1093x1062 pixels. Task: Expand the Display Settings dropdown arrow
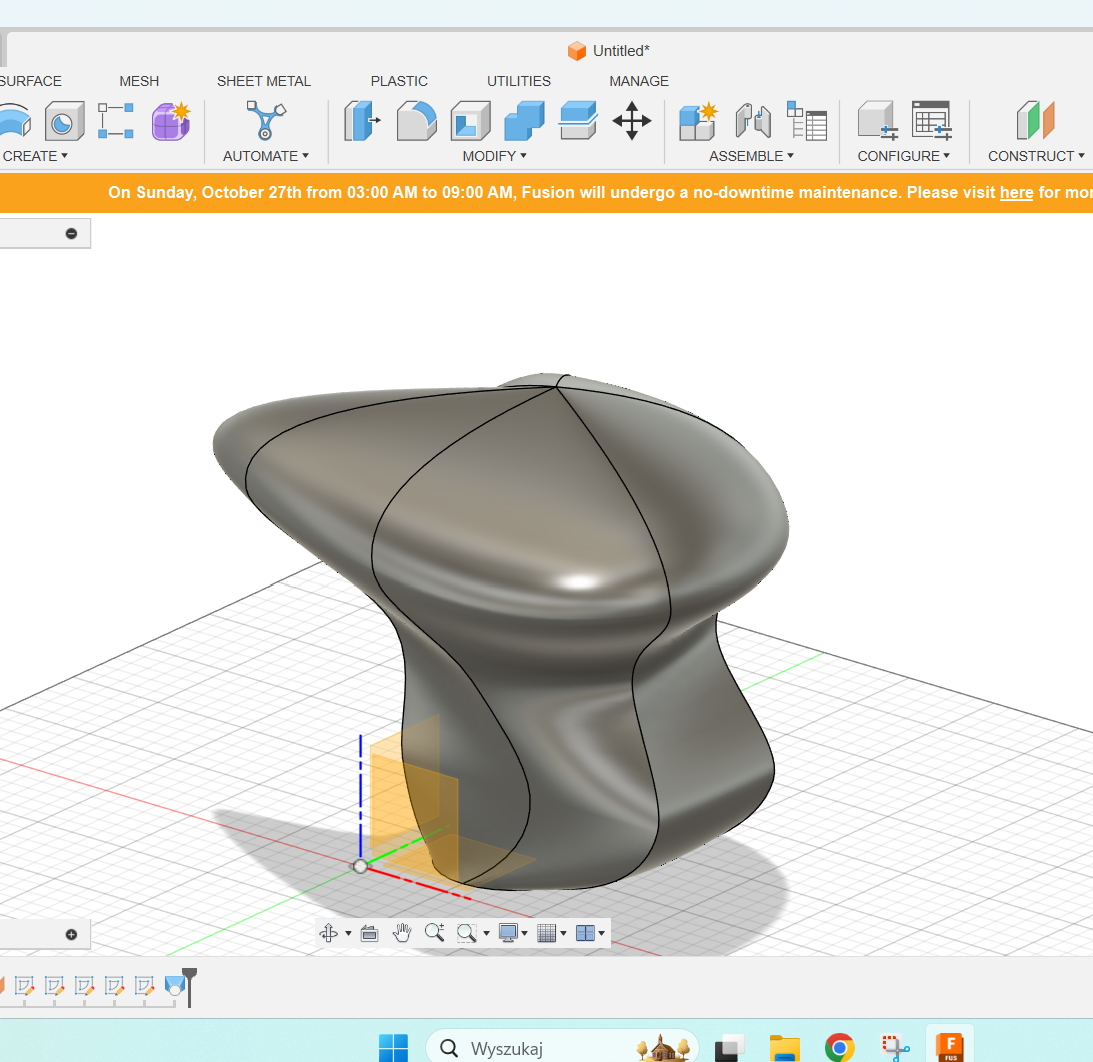tap(524, 933)
